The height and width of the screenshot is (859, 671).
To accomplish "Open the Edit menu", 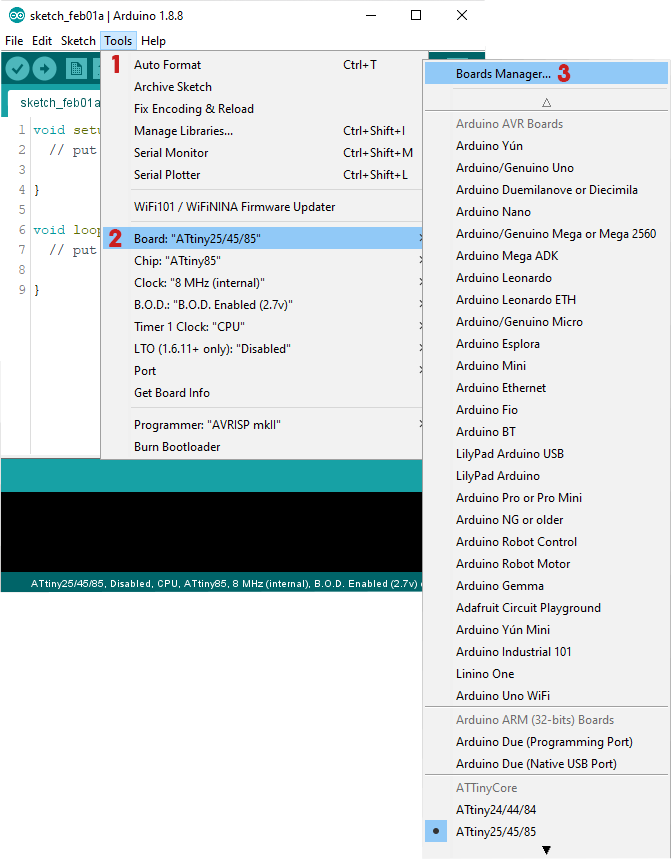I will coord(42,41).
